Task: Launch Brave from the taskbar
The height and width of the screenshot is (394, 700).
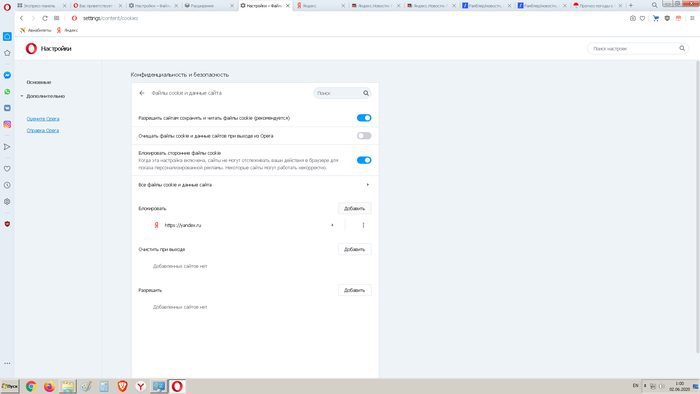Action: tap(122, 386)
